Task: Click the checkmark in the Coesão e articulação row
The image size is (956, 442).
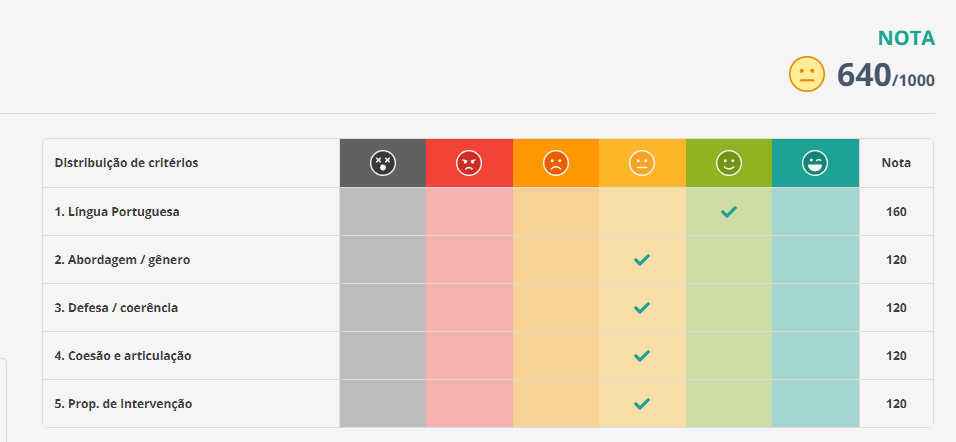Action: click(x=642, y=356)
